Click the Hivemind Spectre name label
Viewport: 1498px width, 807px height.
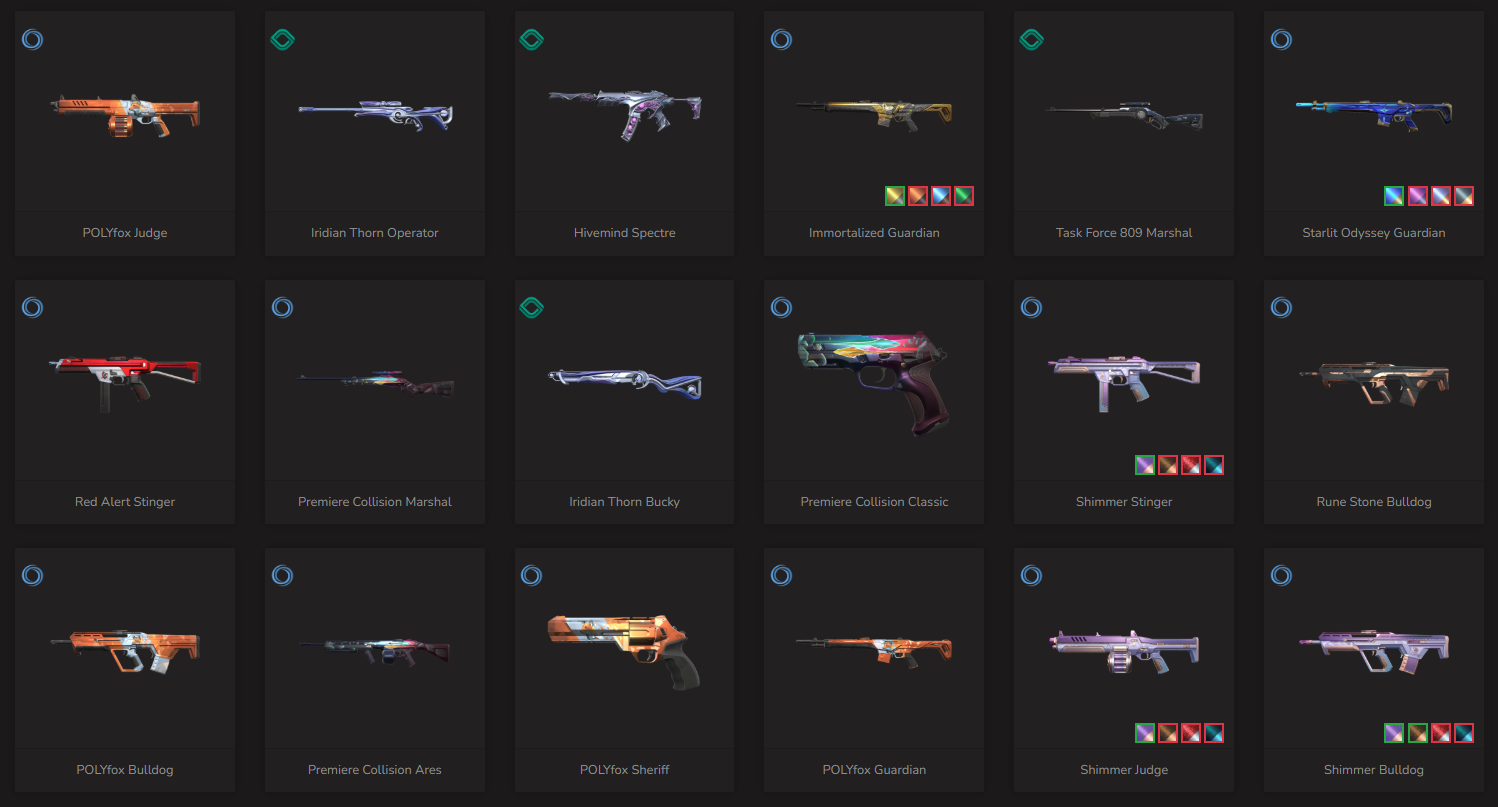624,233
